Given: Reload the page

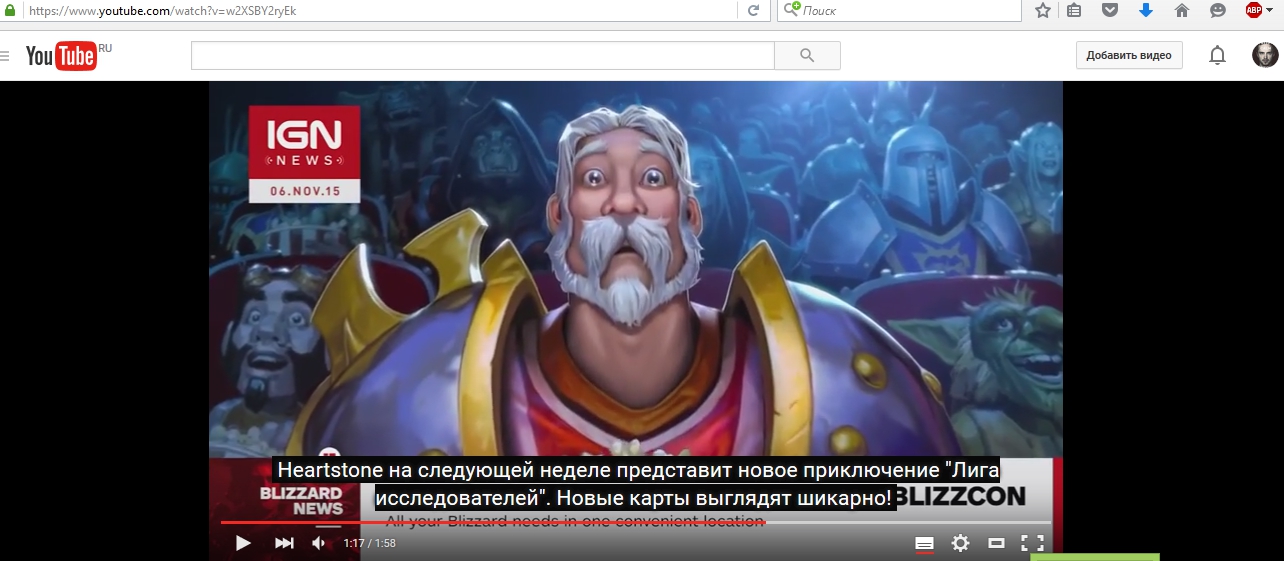Looking at the screenshot, I should (x=753, y=11).
